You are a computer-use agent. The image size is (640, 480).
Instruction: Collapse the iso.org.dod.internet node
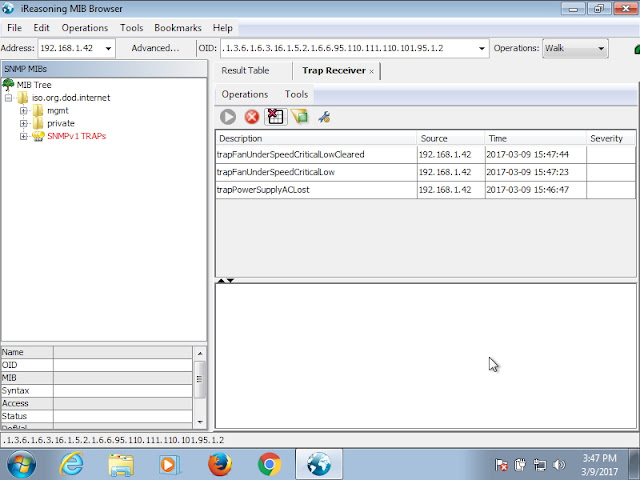(x=8, y=98)
